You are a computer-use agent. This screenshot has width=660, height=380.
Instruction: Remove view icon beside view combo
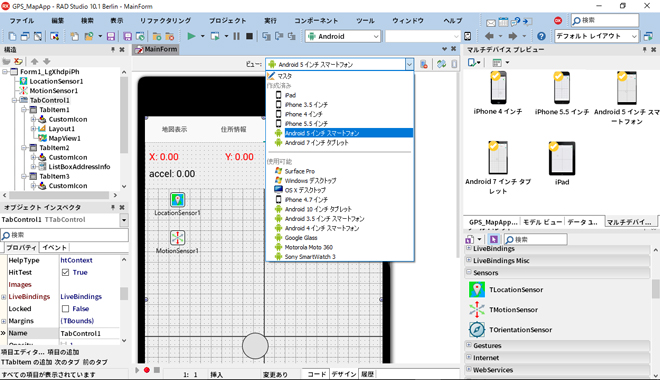[x=424, y=64]
